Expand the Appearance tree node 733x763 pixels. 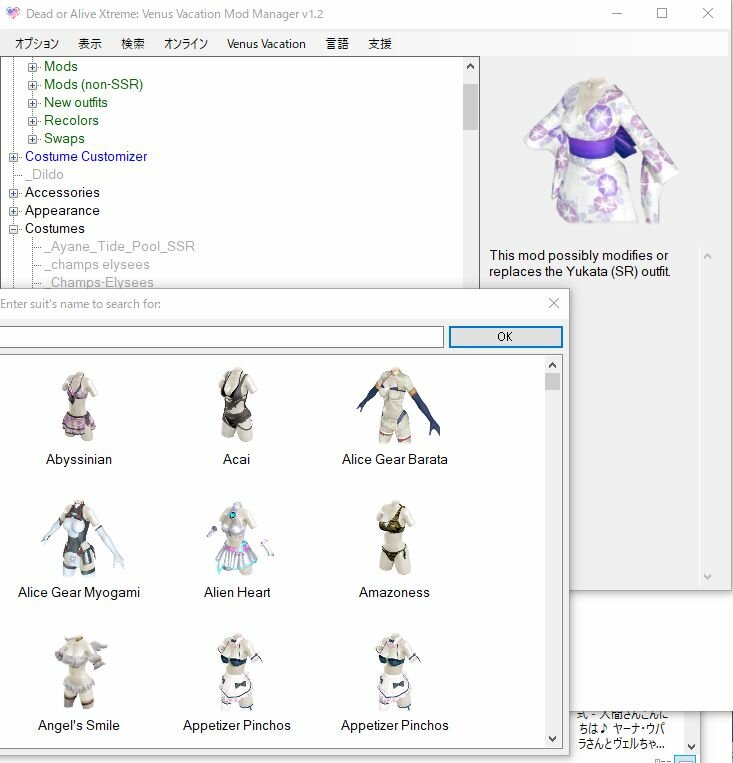pyautogui.click(x=14, y=211)
